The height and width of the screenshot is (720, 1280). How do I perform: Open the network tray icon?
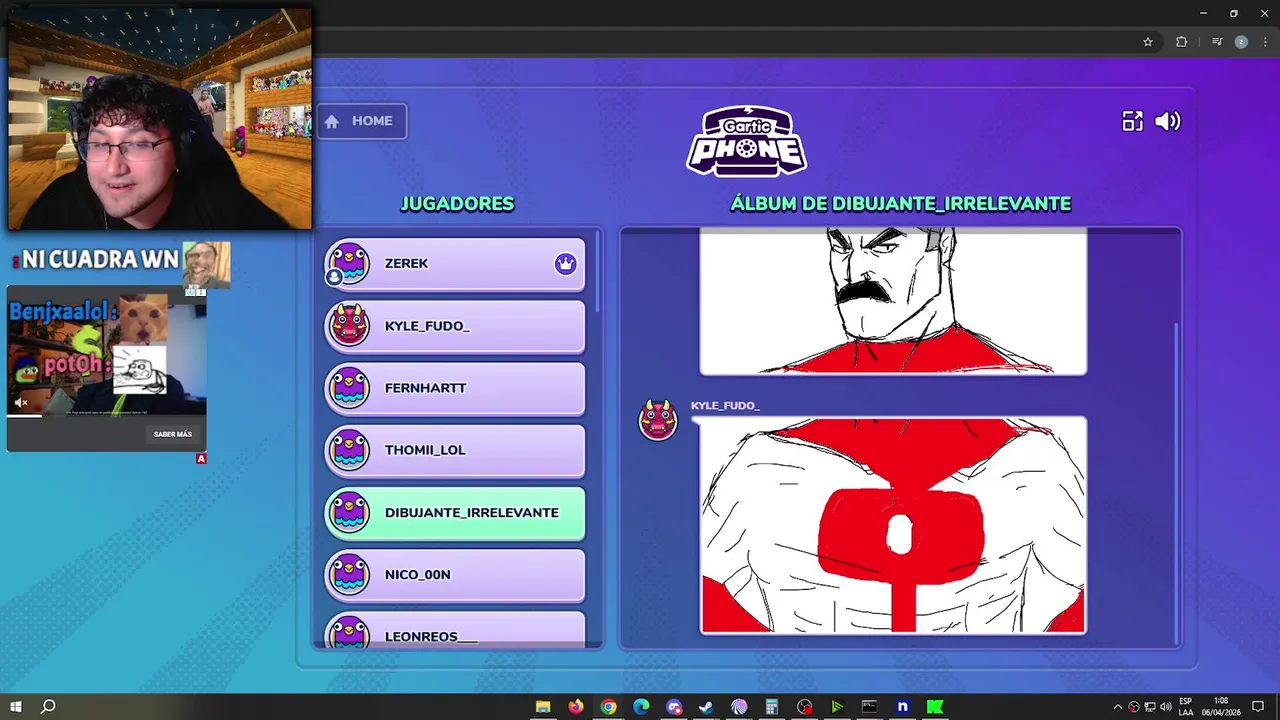[x=1150, y=707]
